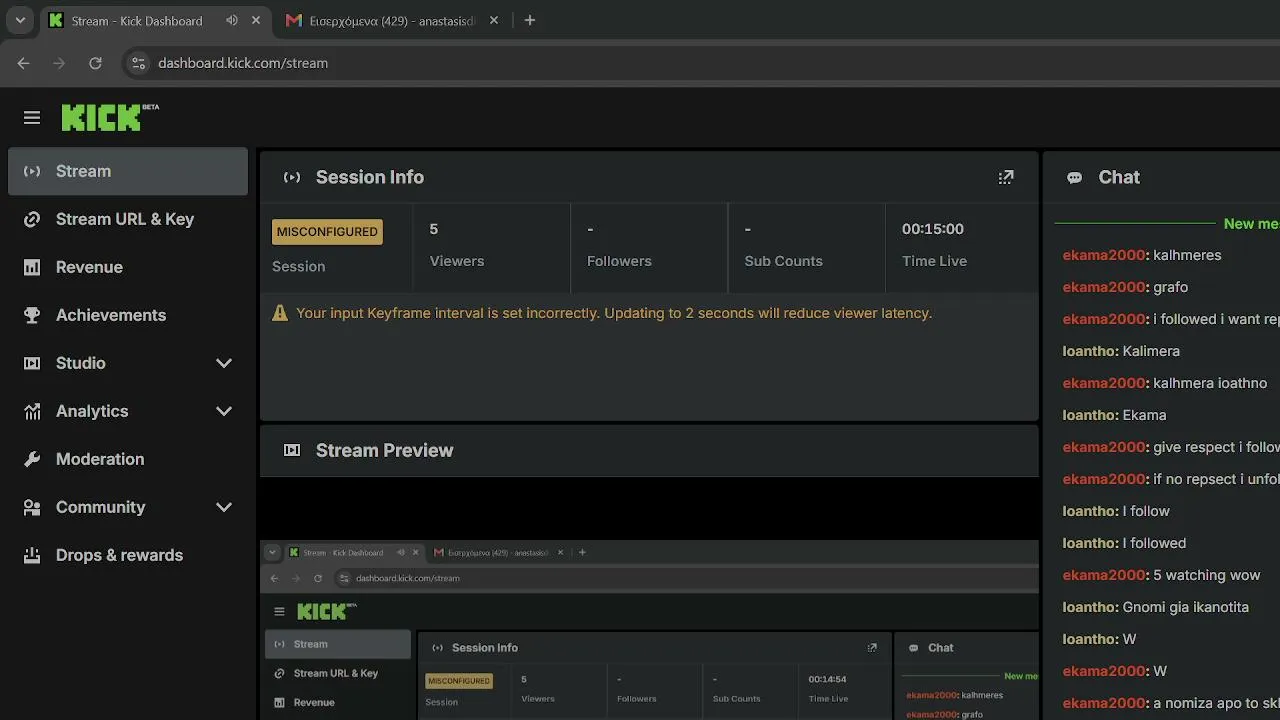This screenshot has width=1280, height=720.
Task: Click the Studio sidebar icon
Action: (x=32, y=363)
